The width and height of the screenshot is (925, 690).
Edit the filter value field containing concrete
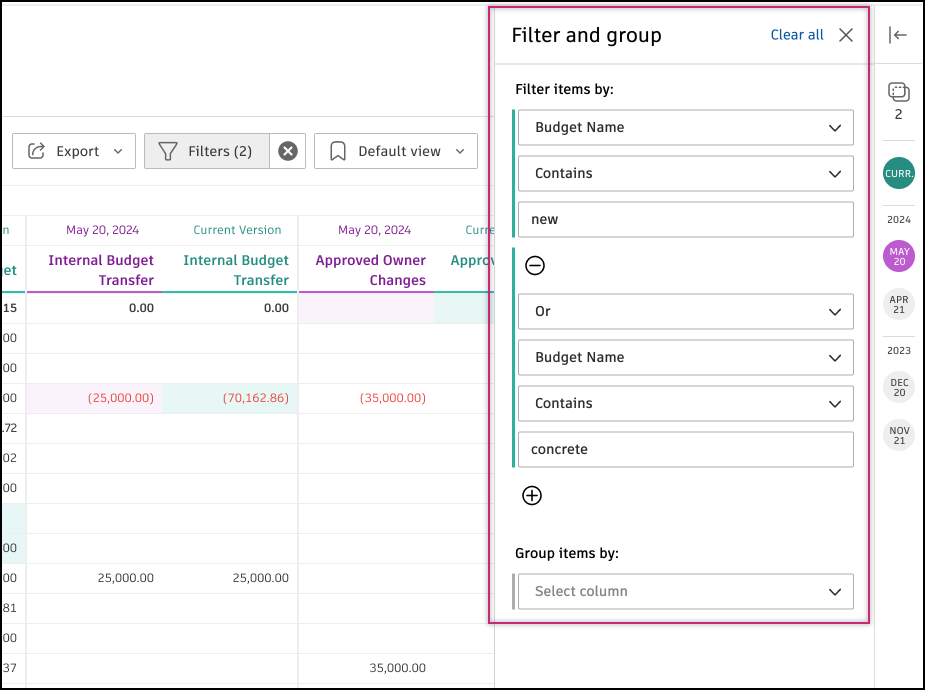coord(685,449)
